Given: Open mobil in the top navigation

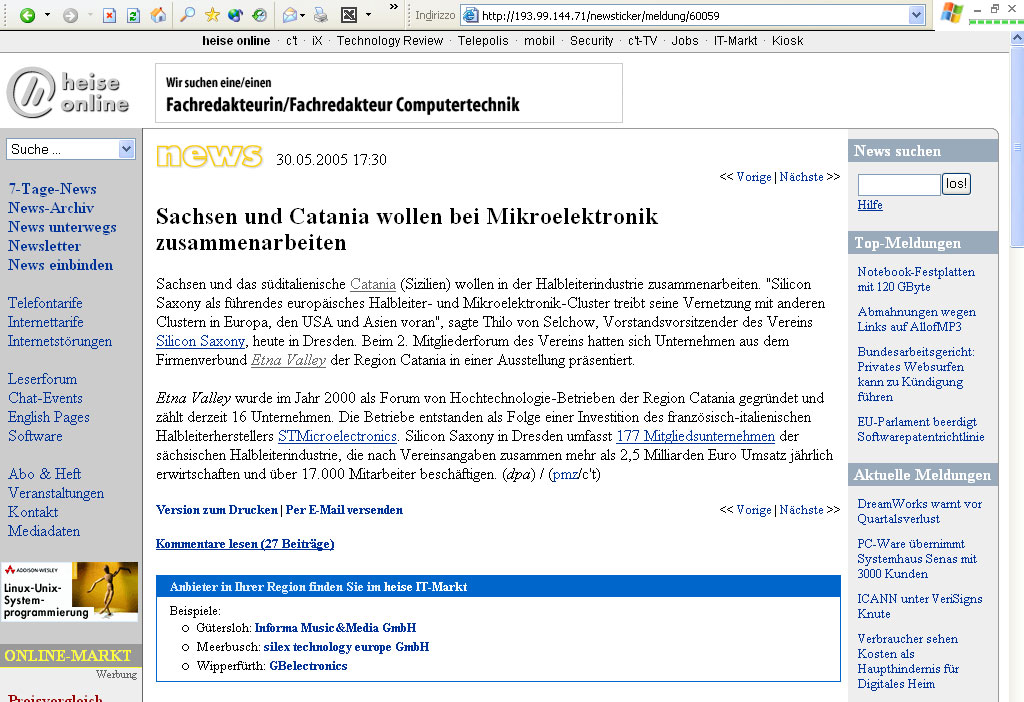Looking at the screenshot, I should click(539, 40).
